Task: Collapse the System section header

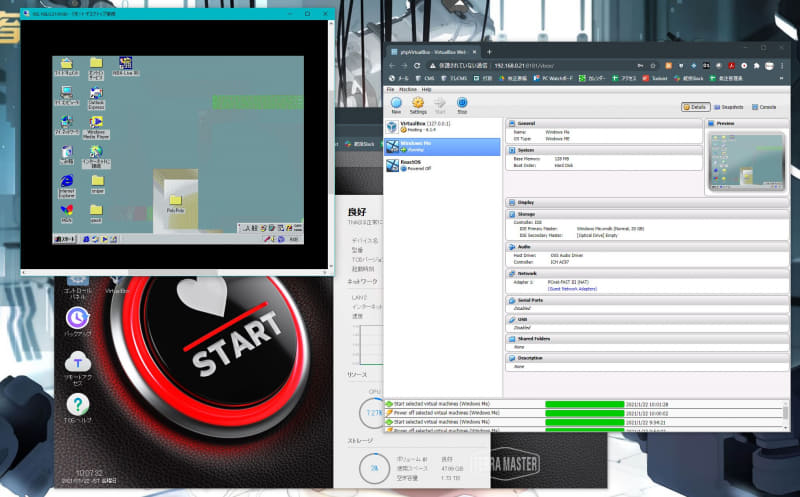Action: point(604,150)
